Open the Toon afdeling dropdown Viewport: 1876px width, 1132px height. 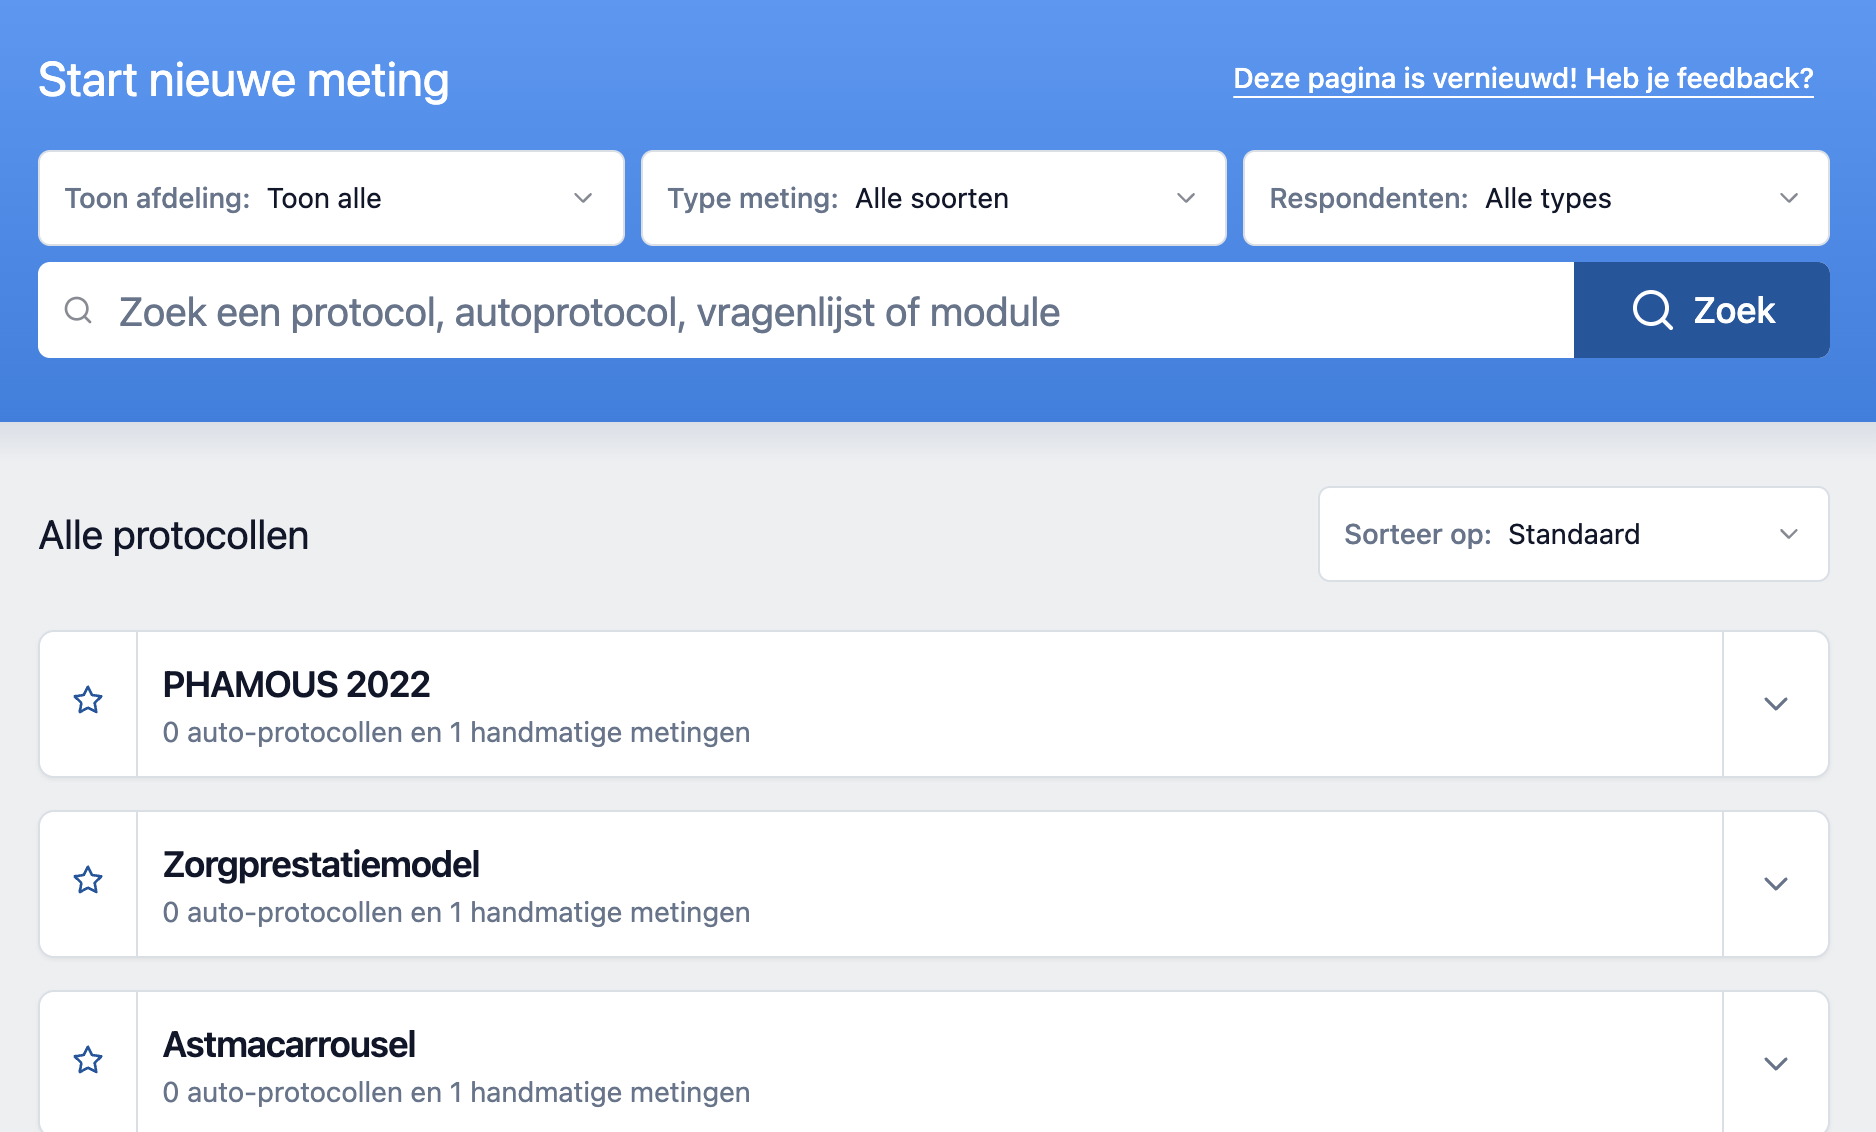pos(330,198)
